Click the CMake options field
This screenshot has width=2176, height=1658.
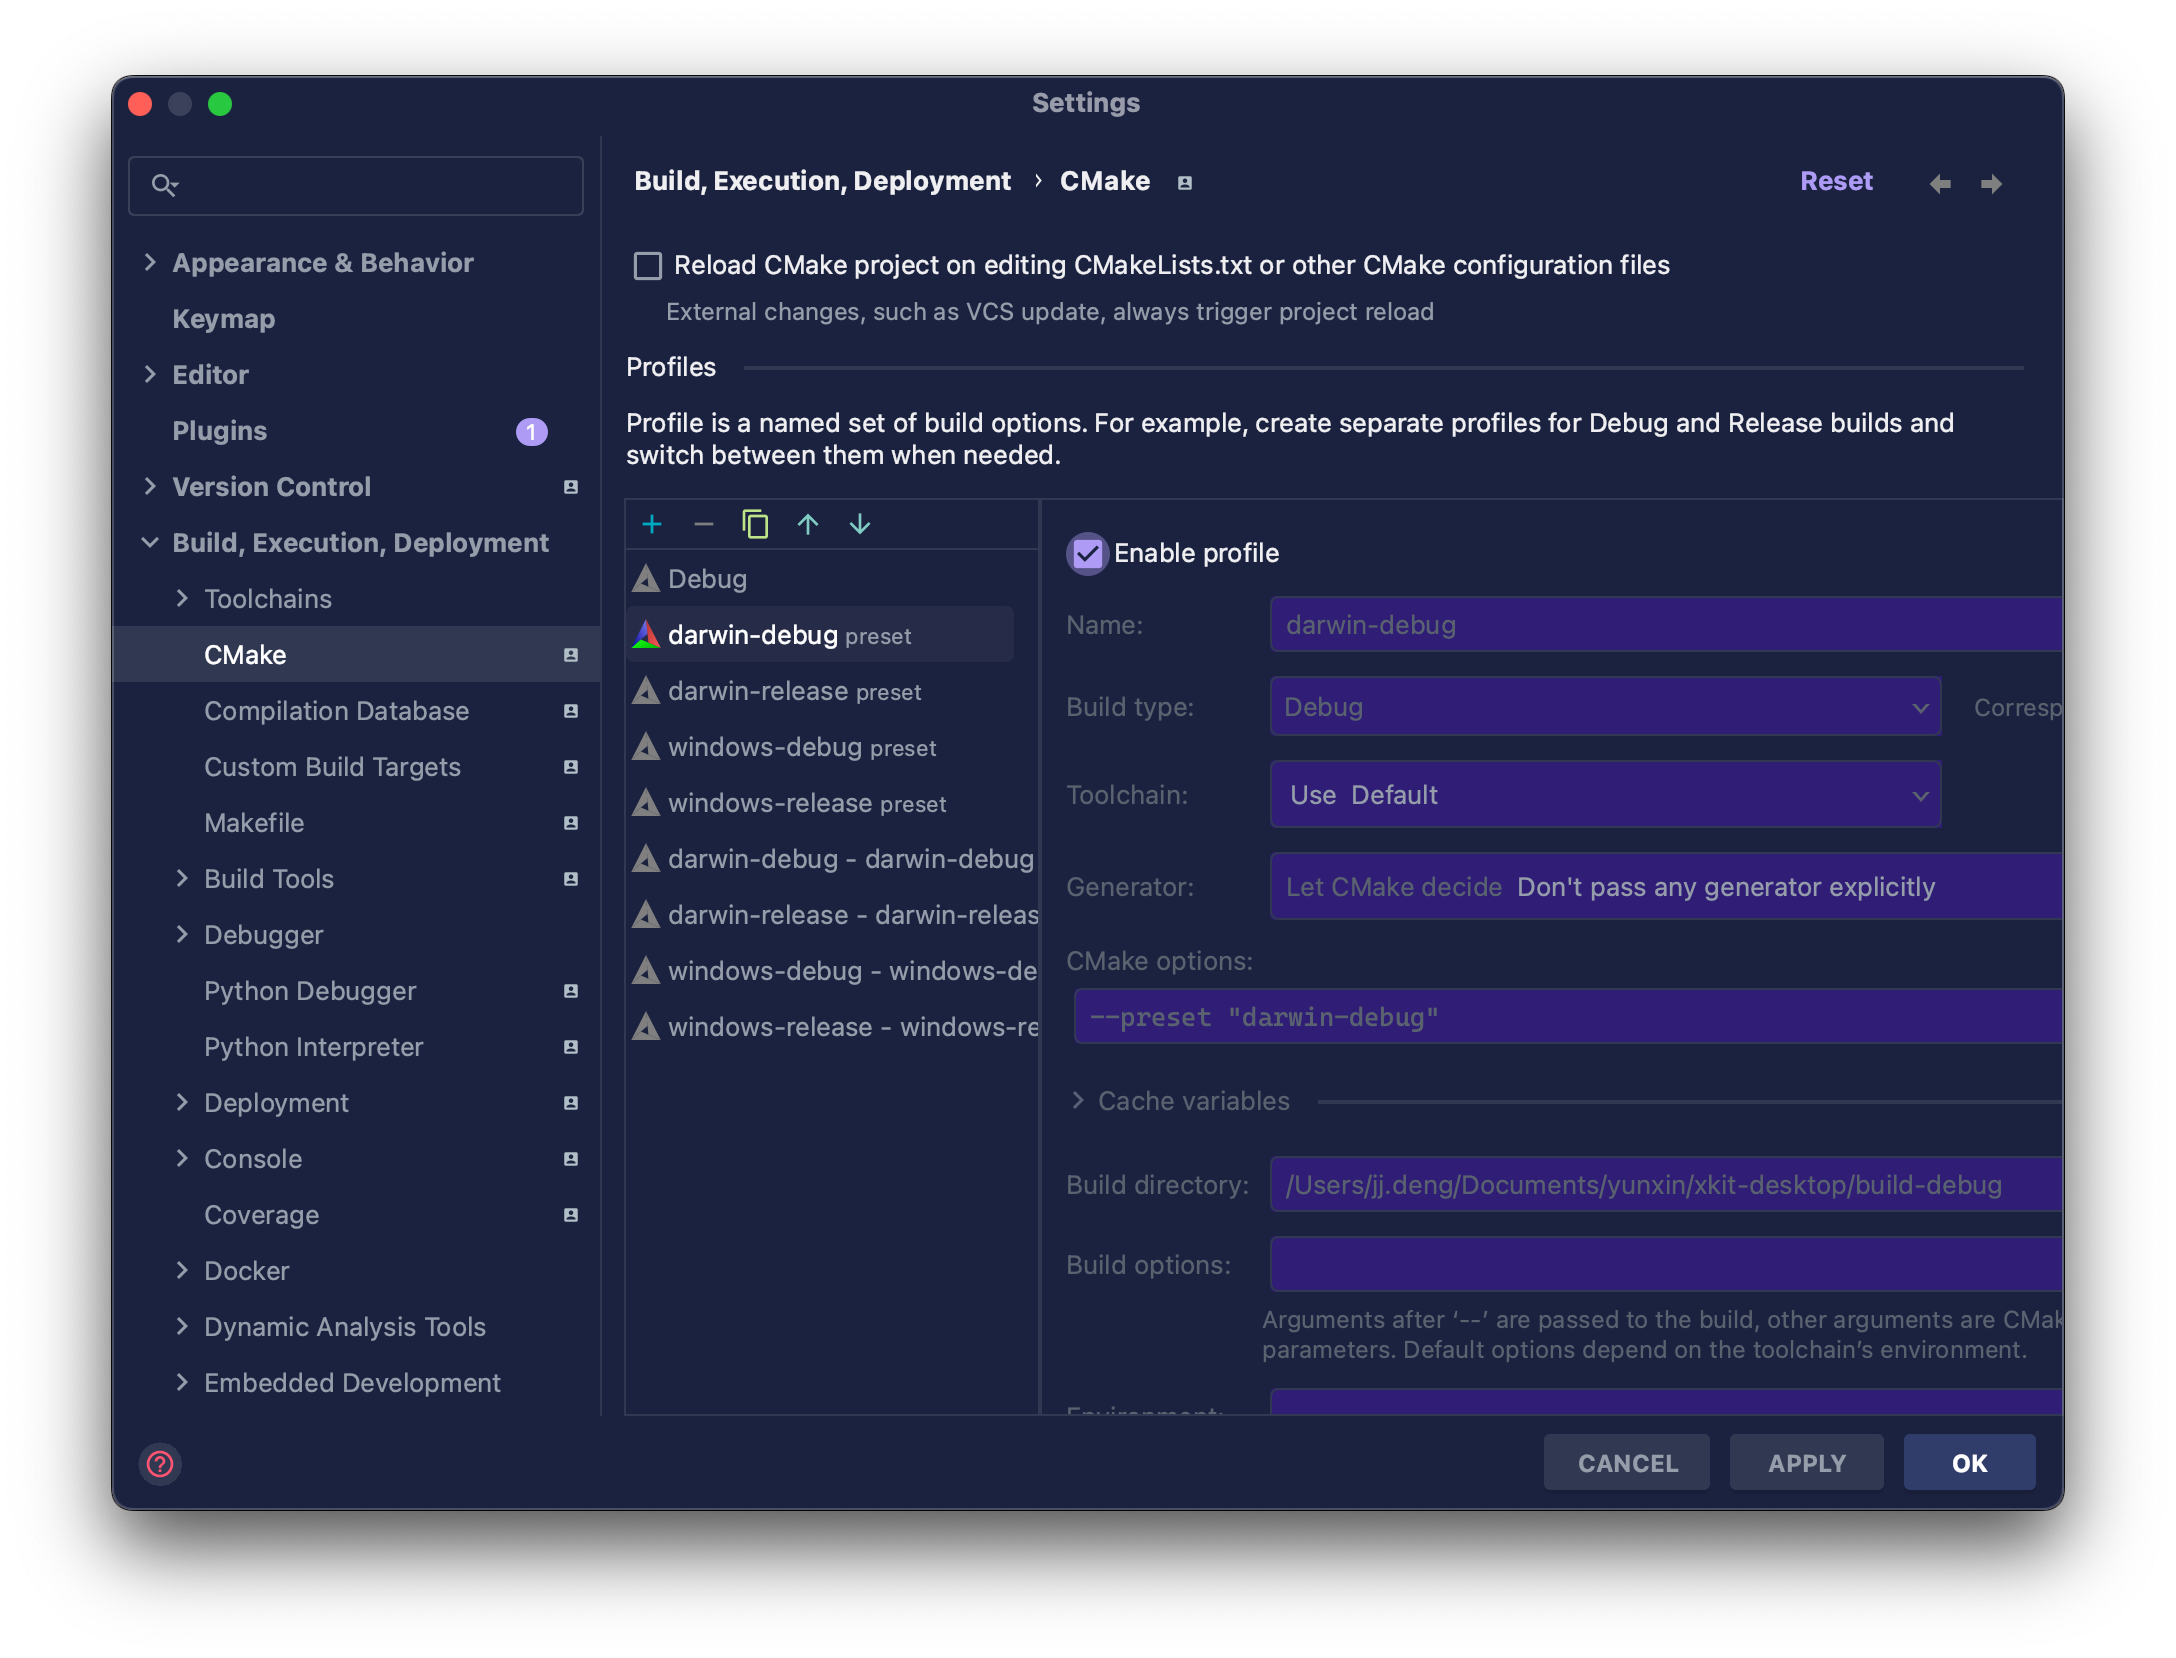point(1568,1017)
